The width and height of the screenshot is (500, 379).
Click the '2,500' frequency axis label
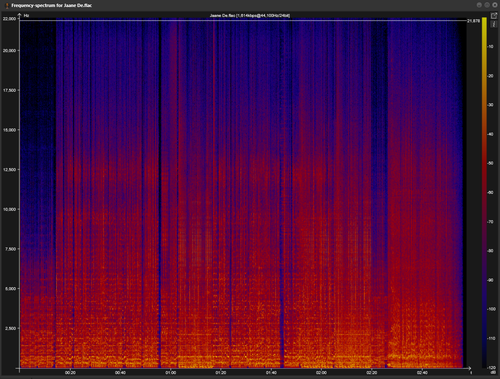click(10, 328)
